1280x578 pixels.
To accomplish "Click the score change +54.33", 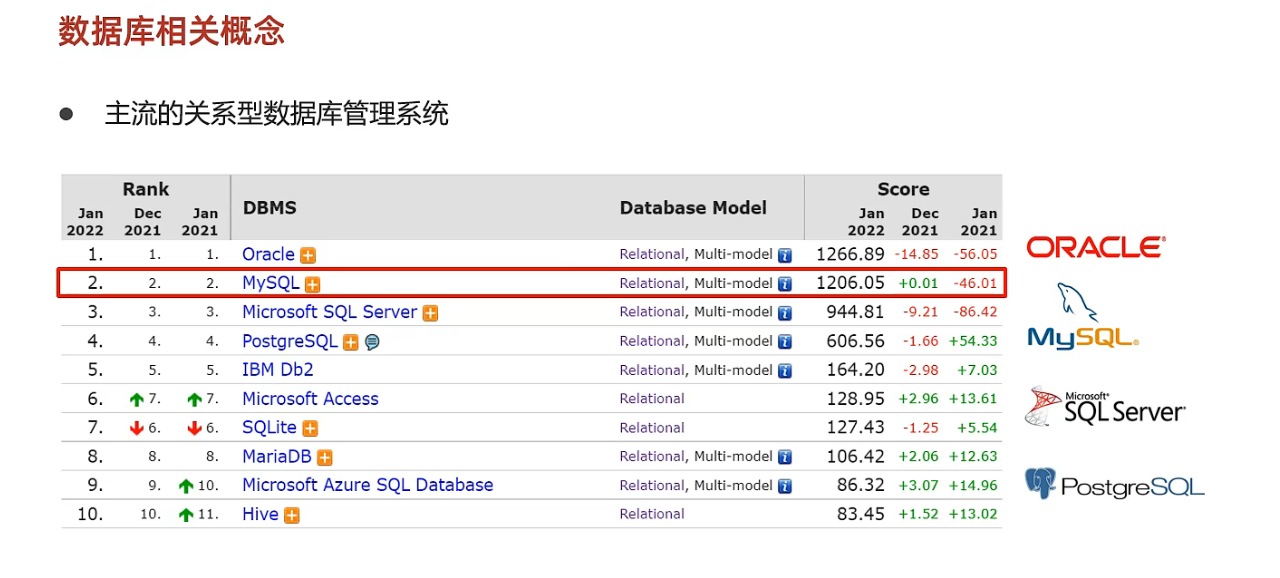I will 973,342.
